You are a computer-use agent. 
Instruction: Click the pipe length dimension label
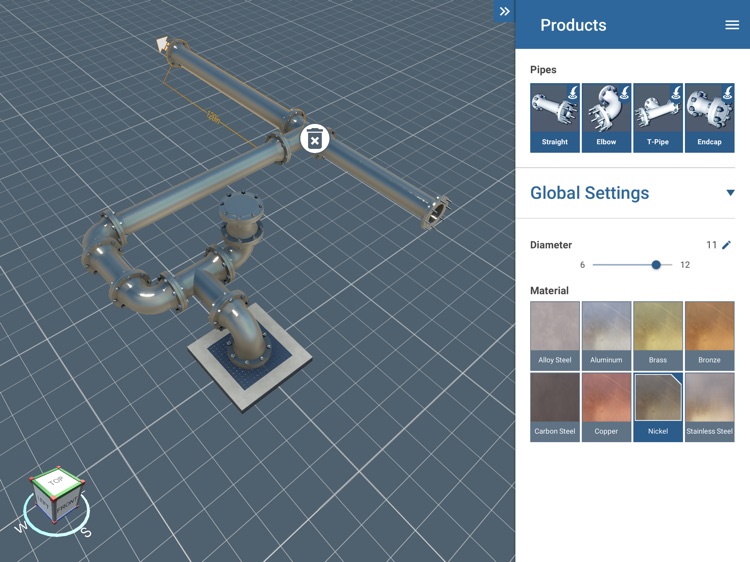[x=212, y=116]
